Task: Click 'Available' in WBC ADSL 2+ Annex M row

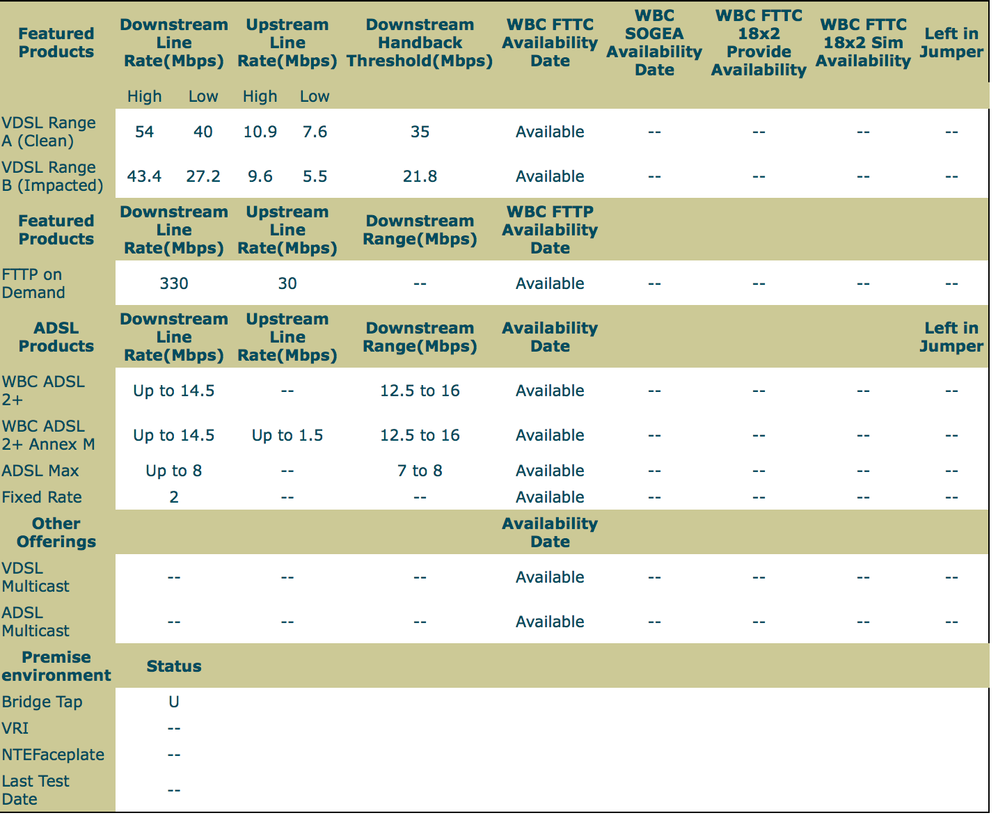Action: [550, 435]
